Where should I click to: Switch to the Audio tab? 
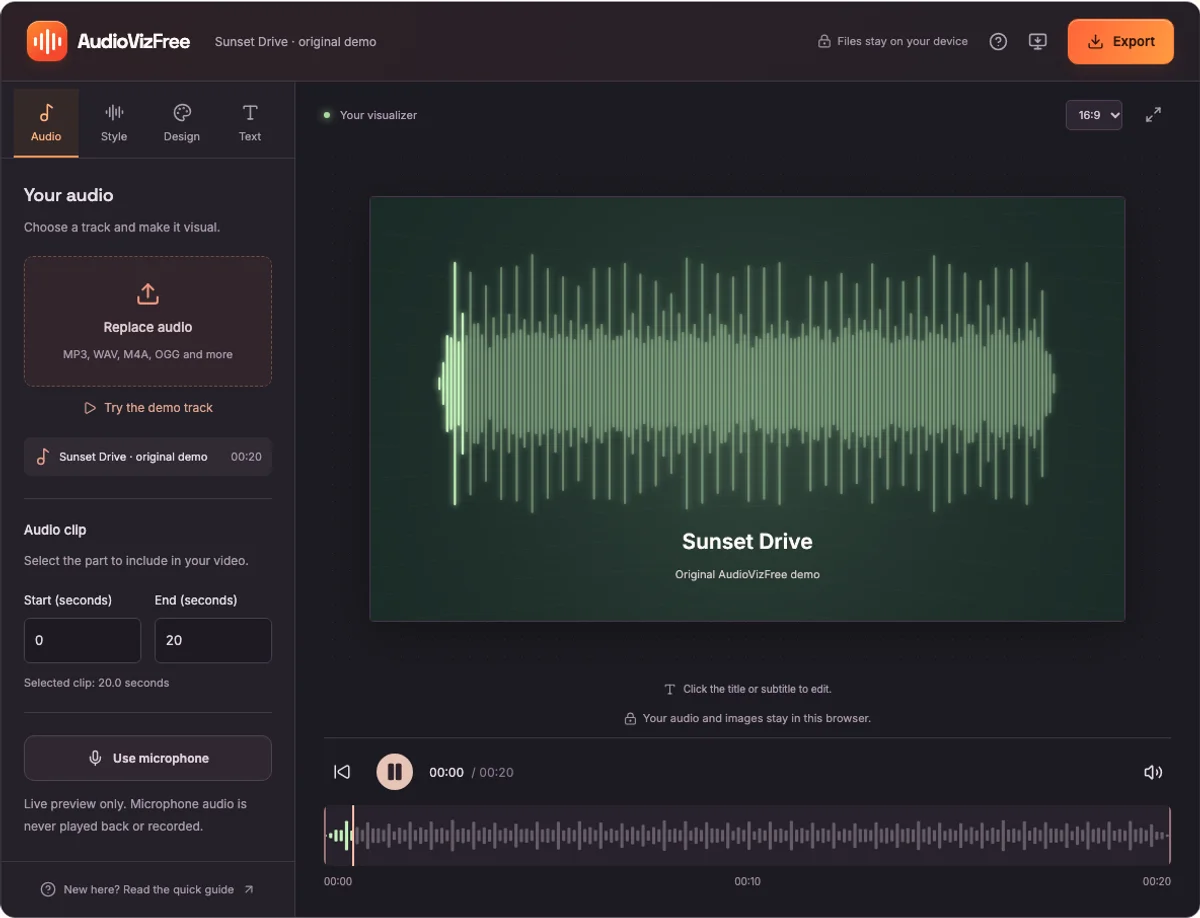[46, 123]
